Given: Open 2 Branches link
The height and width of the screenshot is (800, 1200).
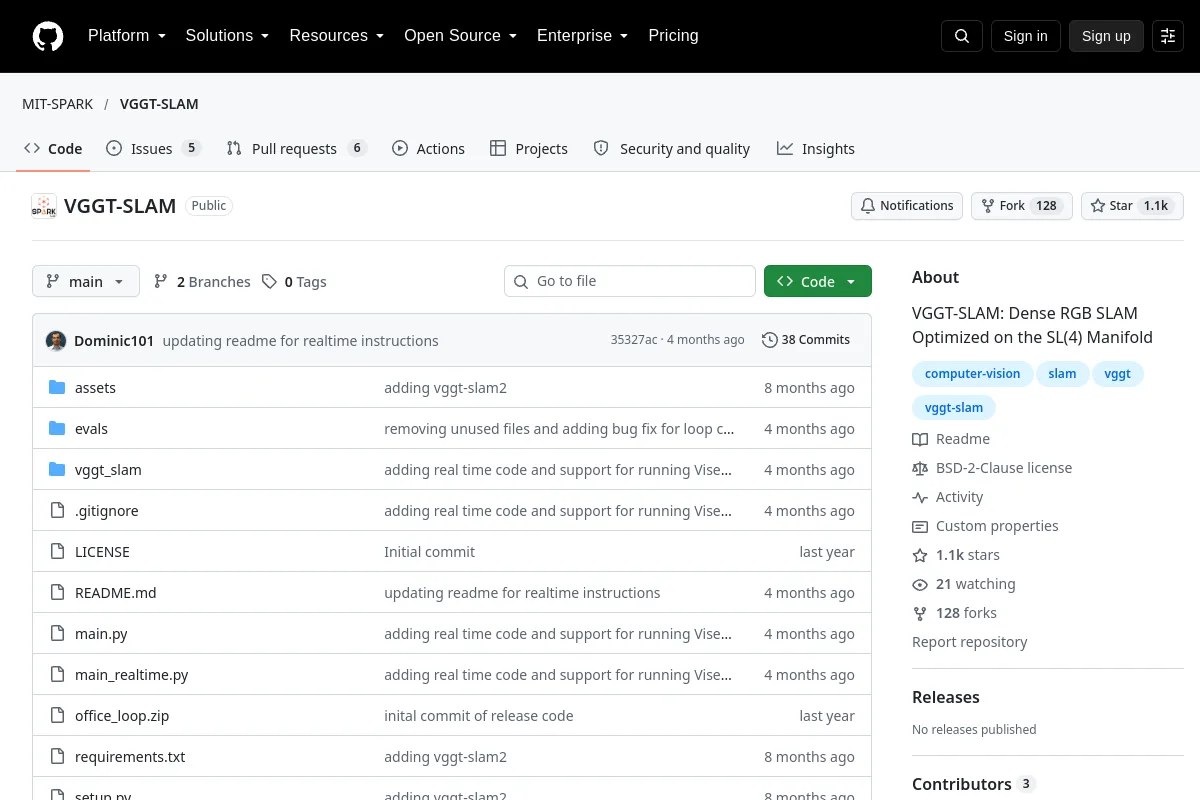Looking at the screenshot, I should click(x=202, y=282).
